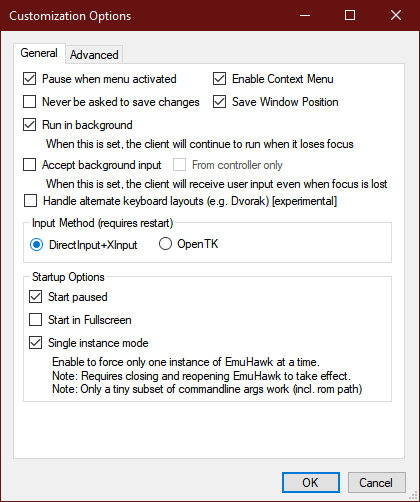Close the Customization Options window

click(396, 15)
